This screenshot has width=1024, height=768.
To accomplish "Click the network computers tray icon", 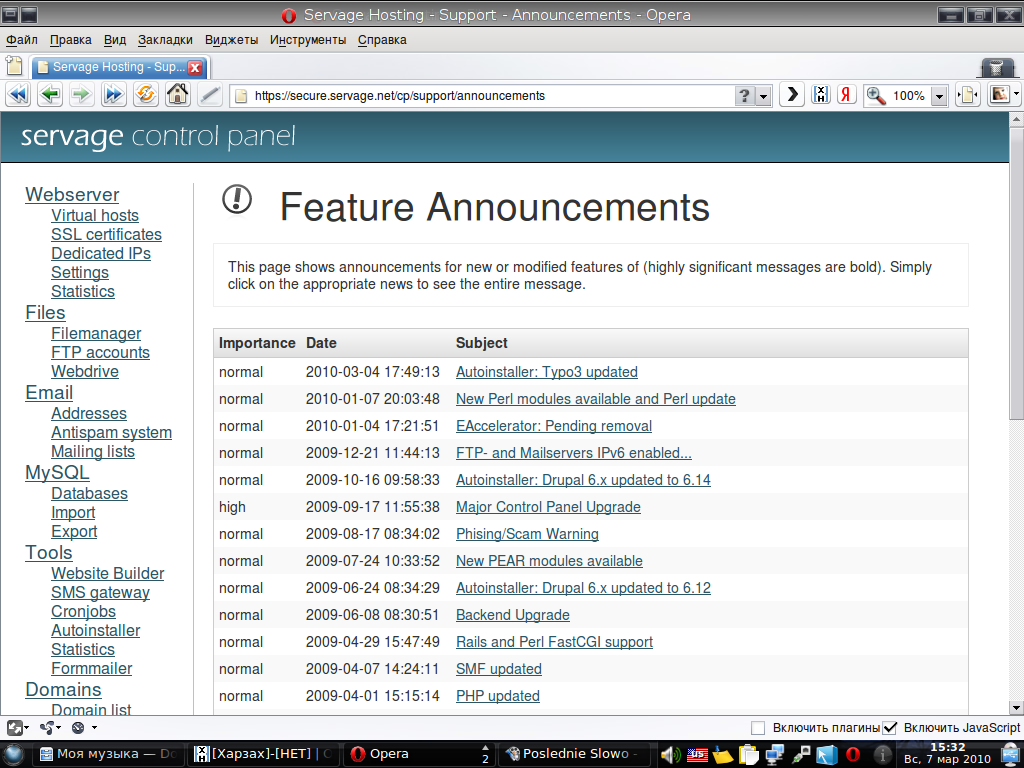I will pos(775,755).
